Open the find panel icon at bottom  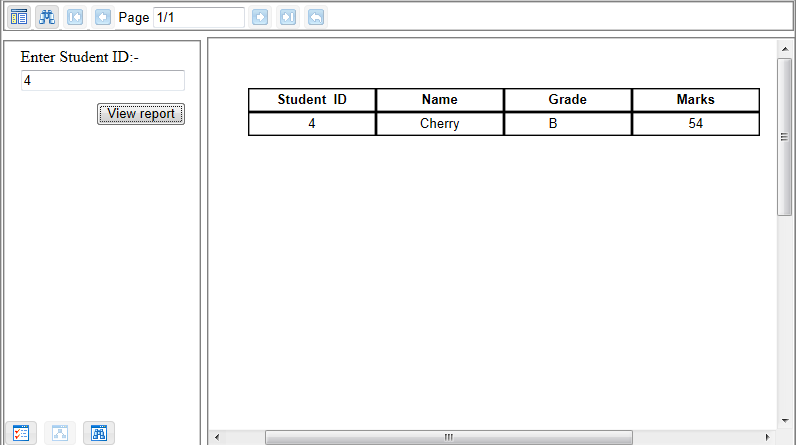pyautogui.click(x=99, y=433)
